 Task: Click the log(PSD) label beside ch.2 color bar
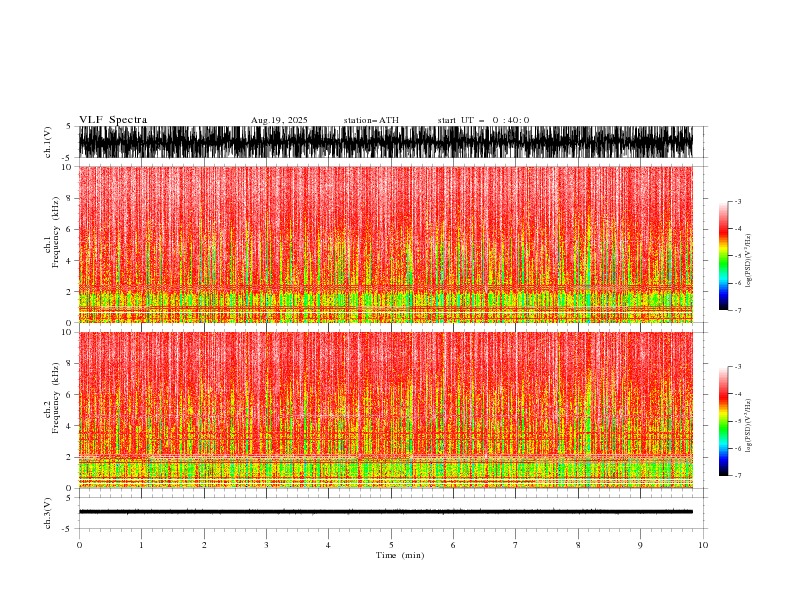tap(749, 426)
